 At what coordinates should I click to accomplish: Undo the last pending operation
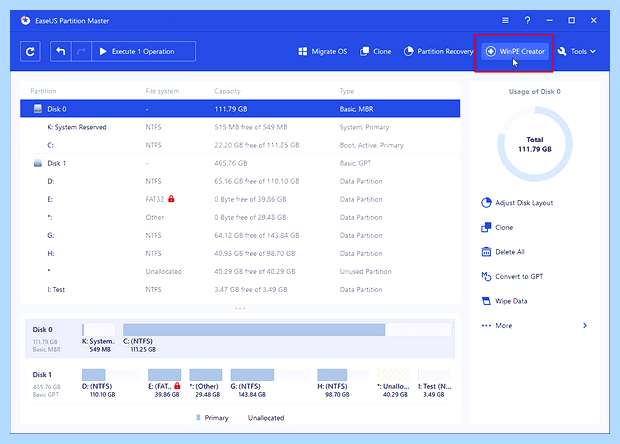point(60,51)
